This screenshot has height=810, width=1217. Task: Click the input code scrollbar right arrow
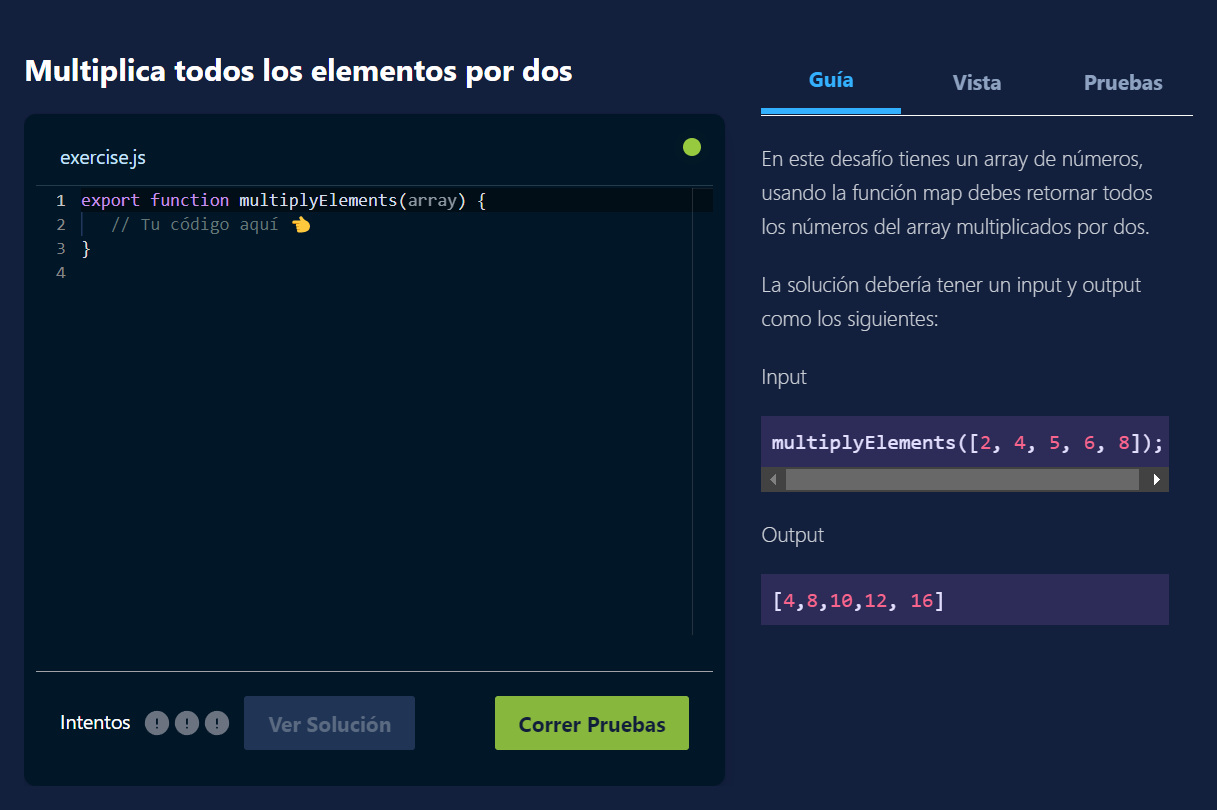tap(1156, 480)
